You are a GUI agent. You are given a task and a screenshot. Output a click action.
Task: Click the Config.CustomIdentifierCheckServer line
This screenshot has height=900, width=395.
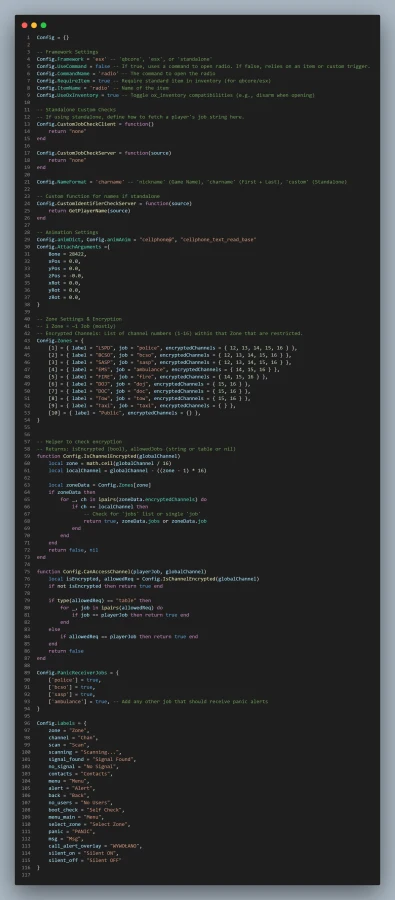(x=114, y=203)
